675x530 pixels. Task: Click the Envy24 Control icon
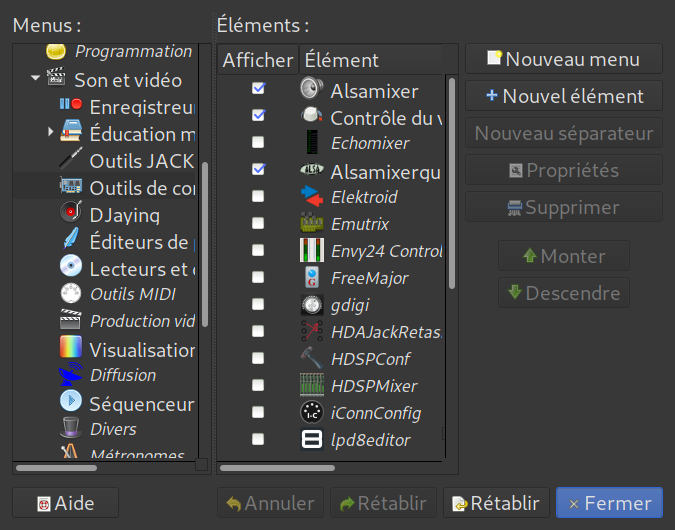pyautogui.click(x=312, y=251)
